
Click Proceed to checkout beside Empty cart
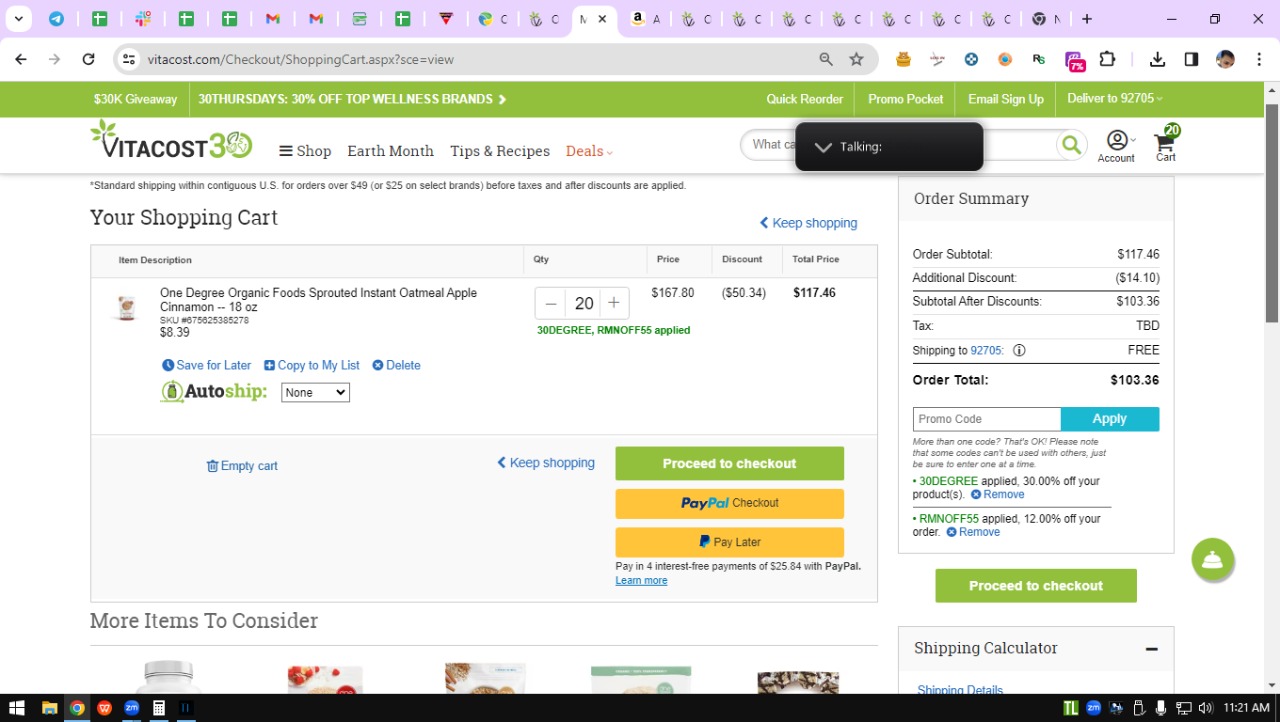click(x=729, y=464)
